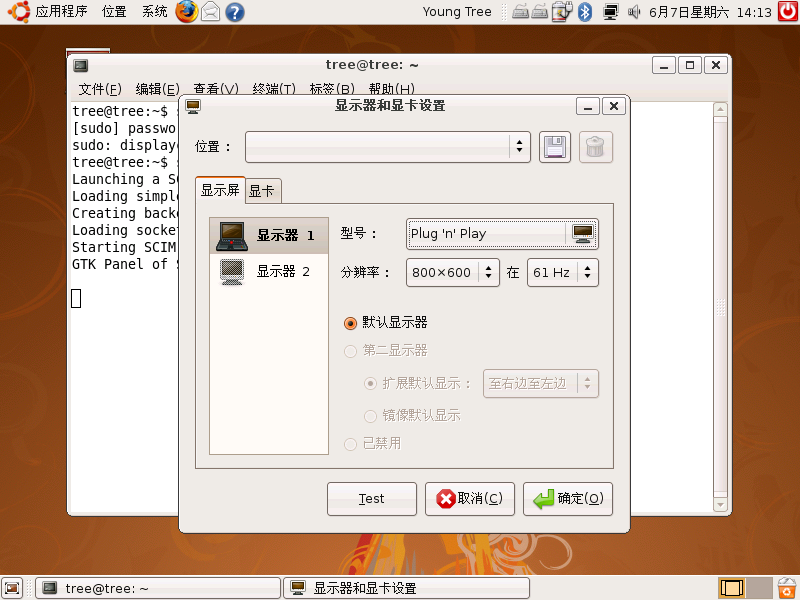Click the tree@tree taskbar button
Viewport: 800px width, 600px height.
pos(158,588)
